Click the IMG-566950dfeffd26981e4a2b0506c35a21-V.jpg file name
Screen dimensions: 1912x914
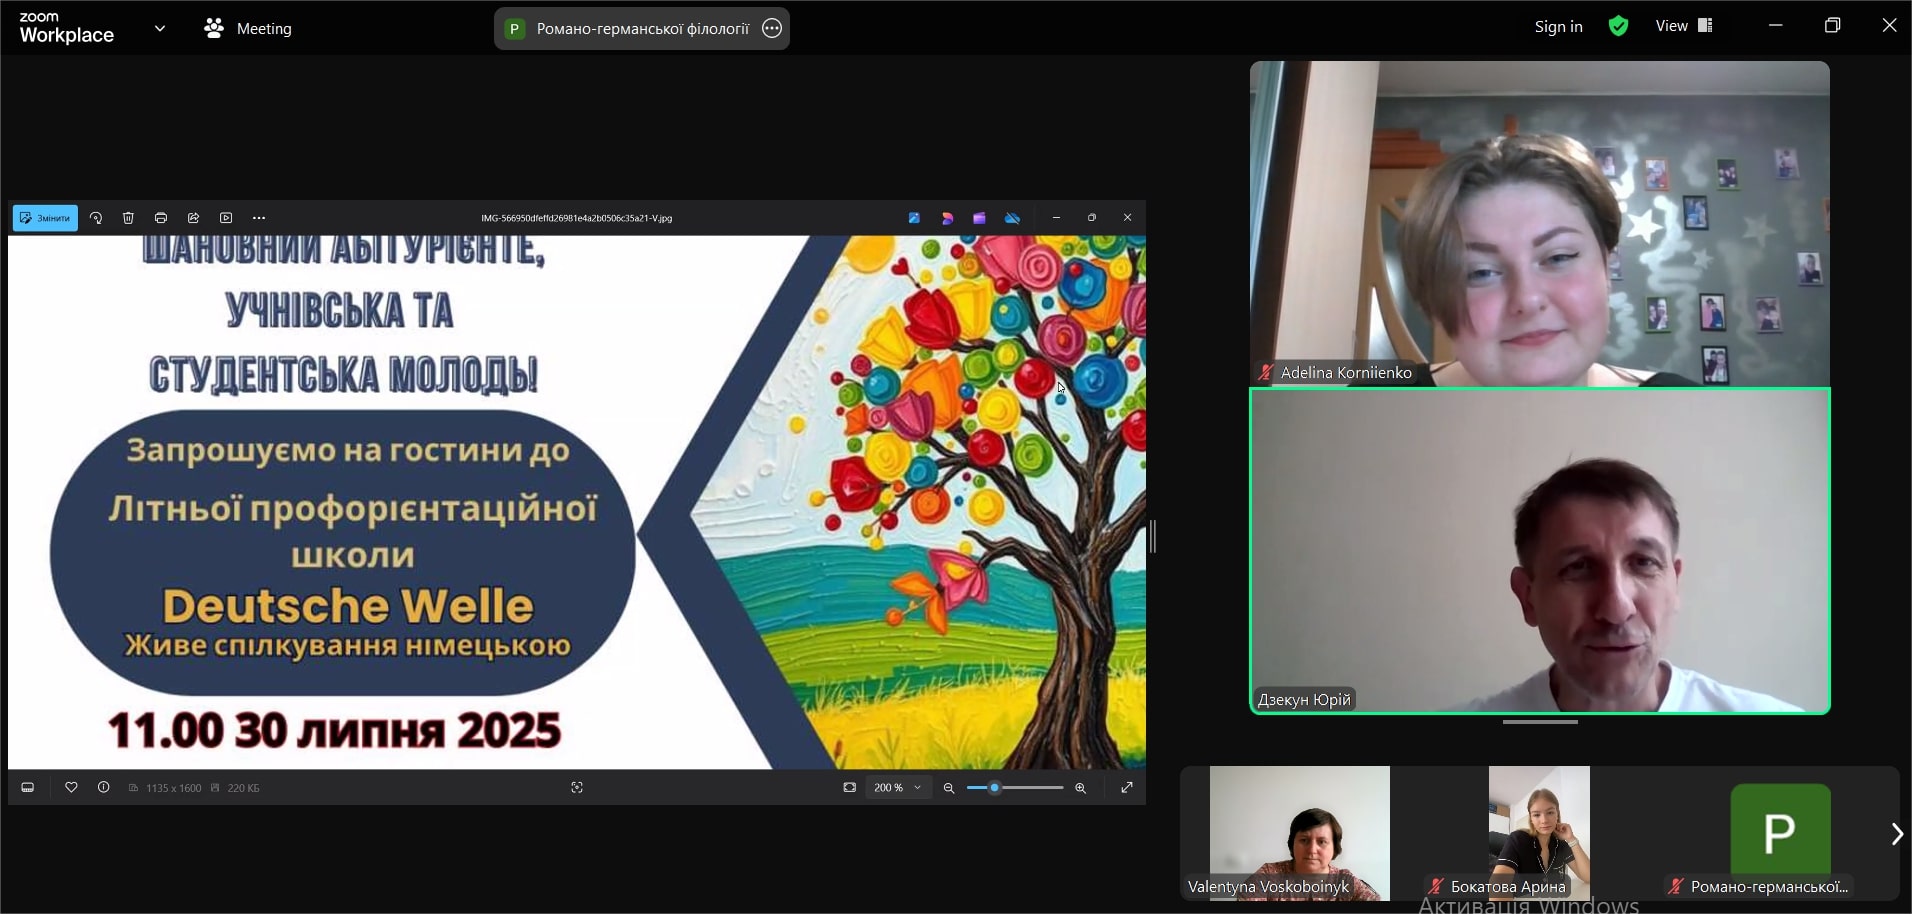tap(576, 218)
